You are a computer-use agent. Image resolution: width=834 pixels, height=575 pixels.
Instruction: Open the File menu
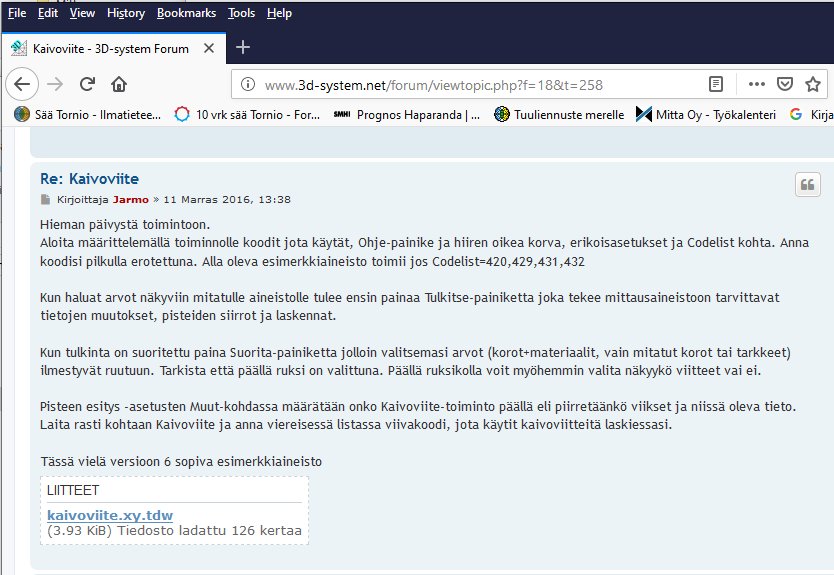pyautogui.click(x=17, y=13)
